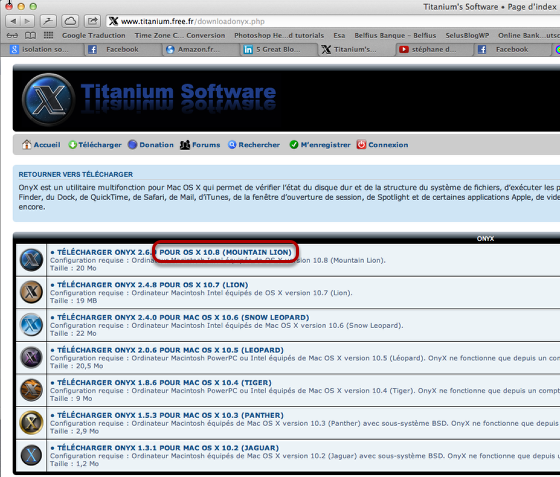Click the Share toolbar button
Viewport: 560px width, 477px height.
click(x=92, y=21)
